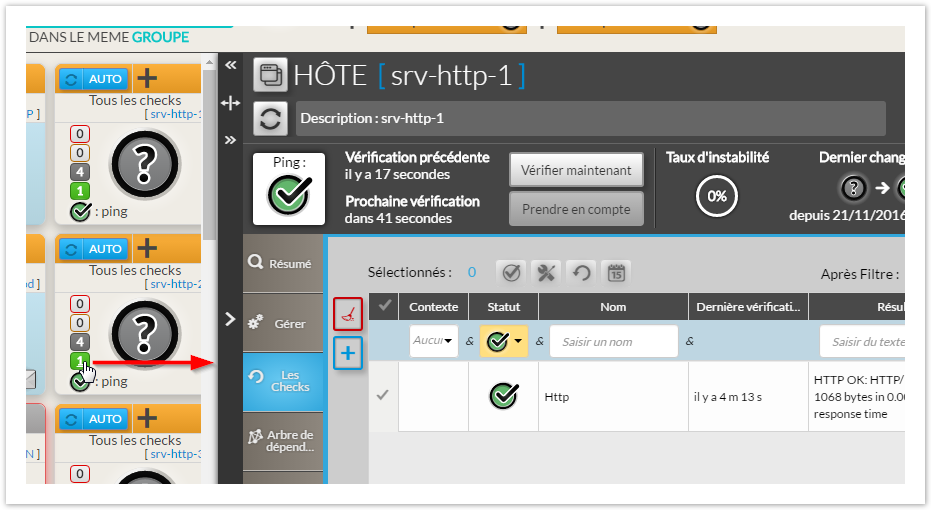Click the Saisir du texte result filter field

point(863,341)
